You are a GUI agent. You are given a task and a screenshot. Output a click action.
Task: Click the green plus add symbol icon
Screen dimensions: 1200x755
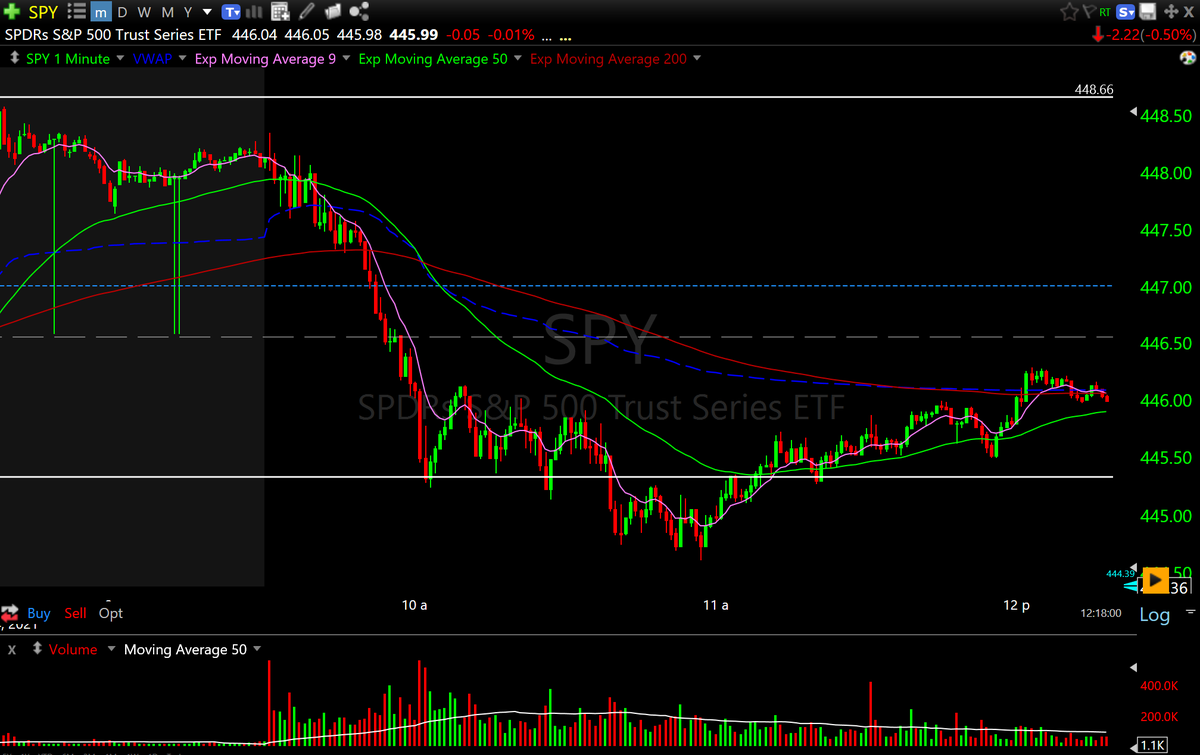tap(13, 12)
